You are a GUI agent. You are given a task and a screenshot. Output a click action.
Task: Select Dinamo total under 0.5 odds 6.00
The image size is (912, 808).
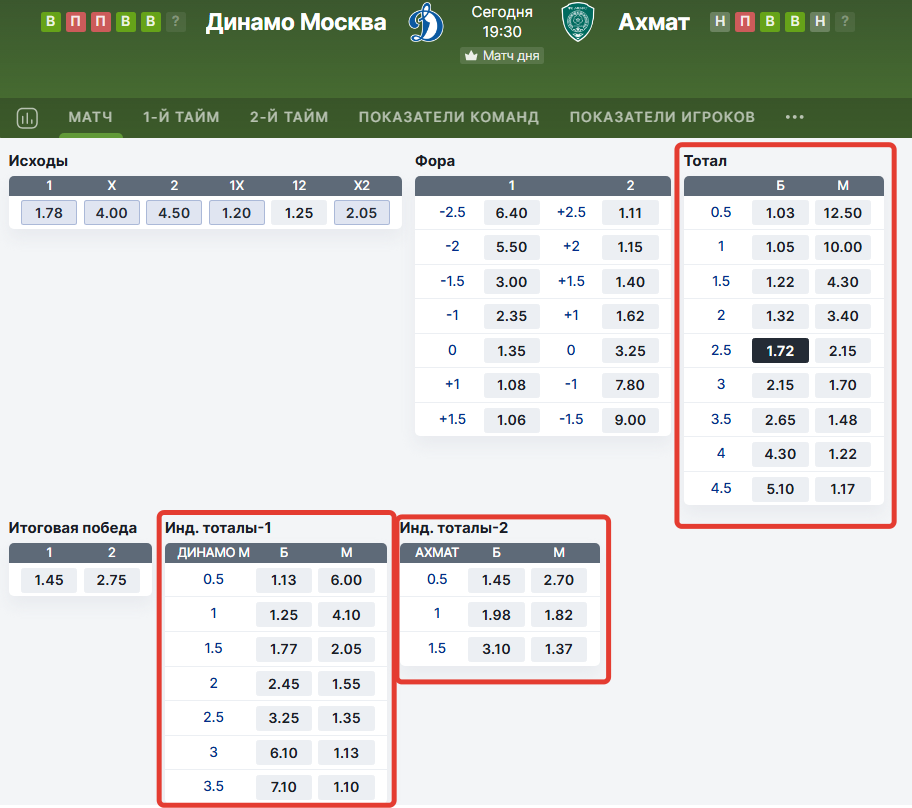[x=346, y=580]
